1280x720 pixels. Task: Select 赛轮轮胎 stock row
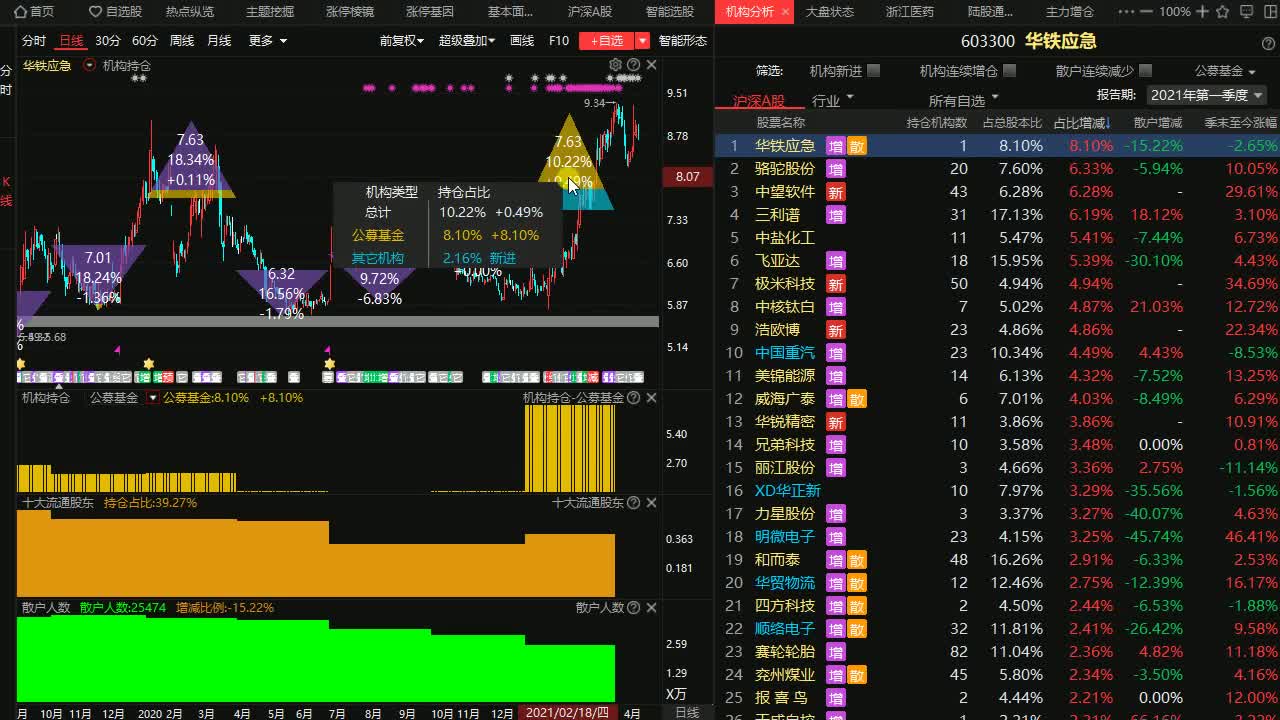point(998,652)
